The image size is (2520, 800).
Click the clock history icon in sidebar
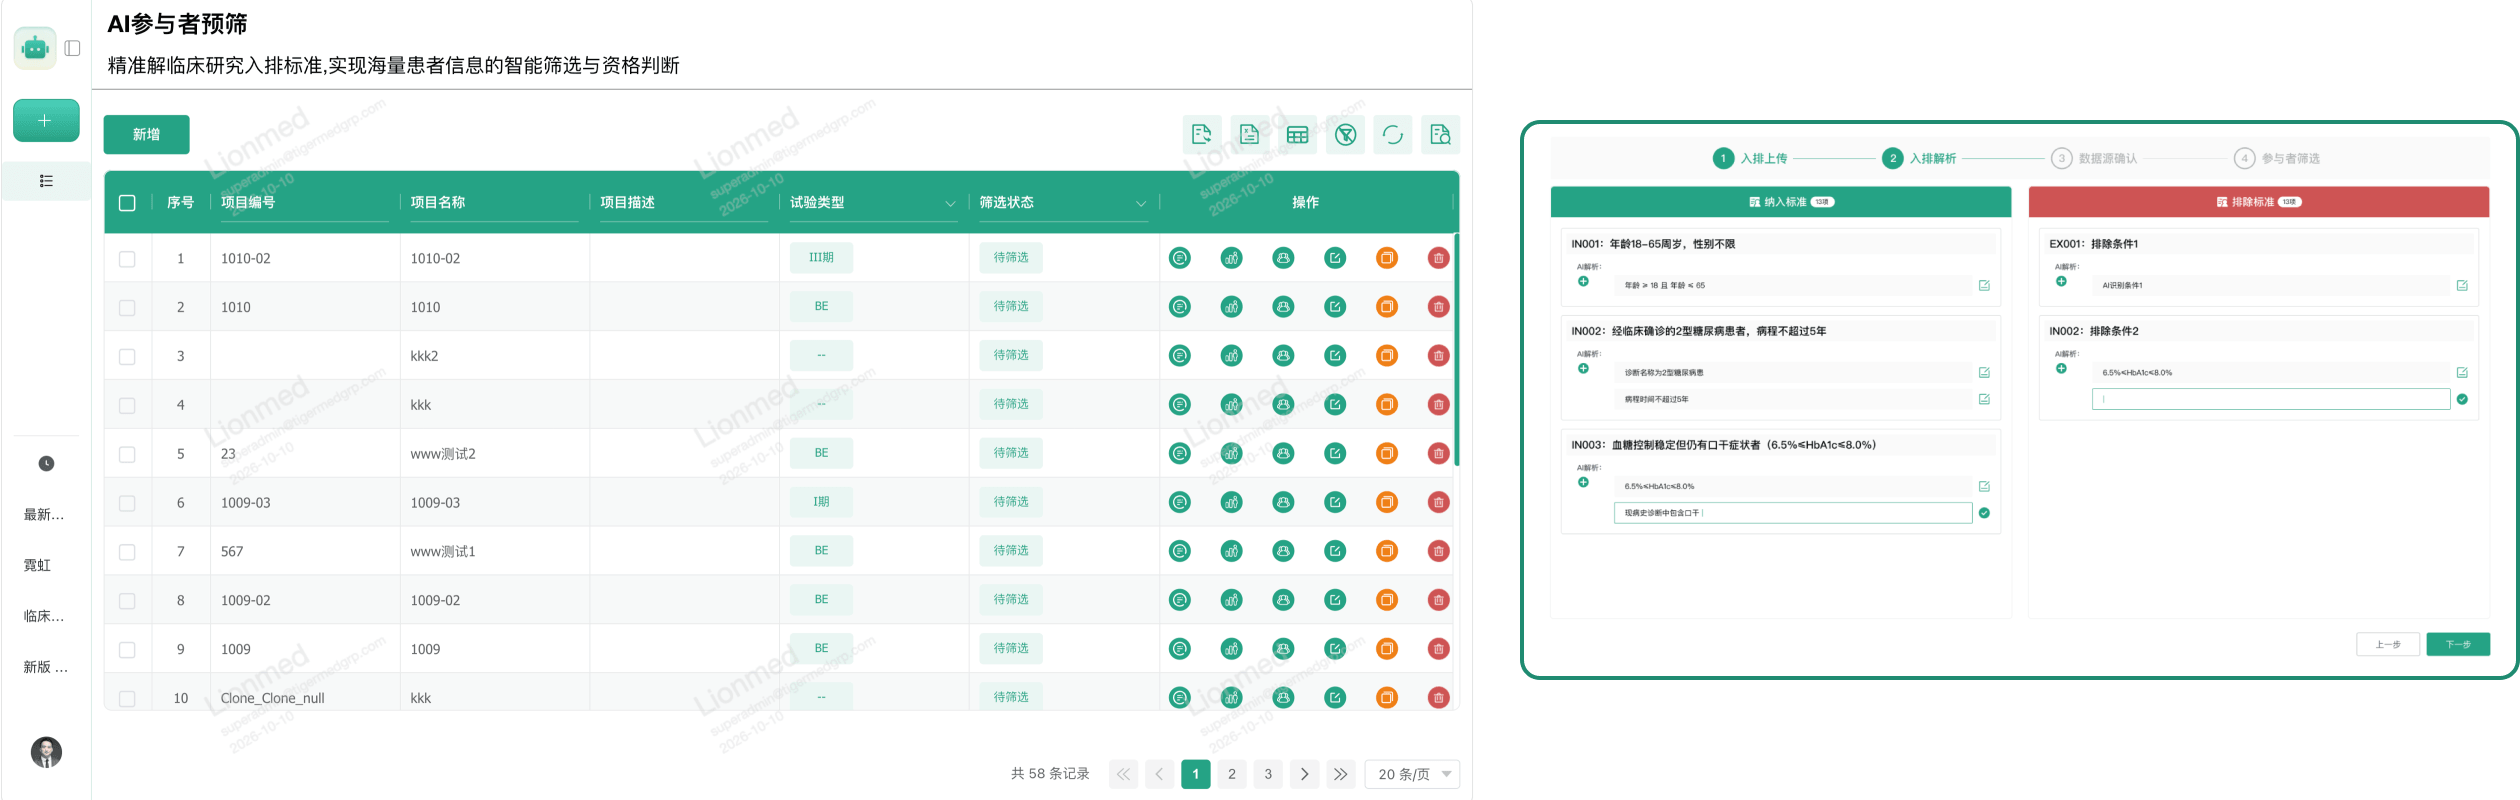pos(46,464)
